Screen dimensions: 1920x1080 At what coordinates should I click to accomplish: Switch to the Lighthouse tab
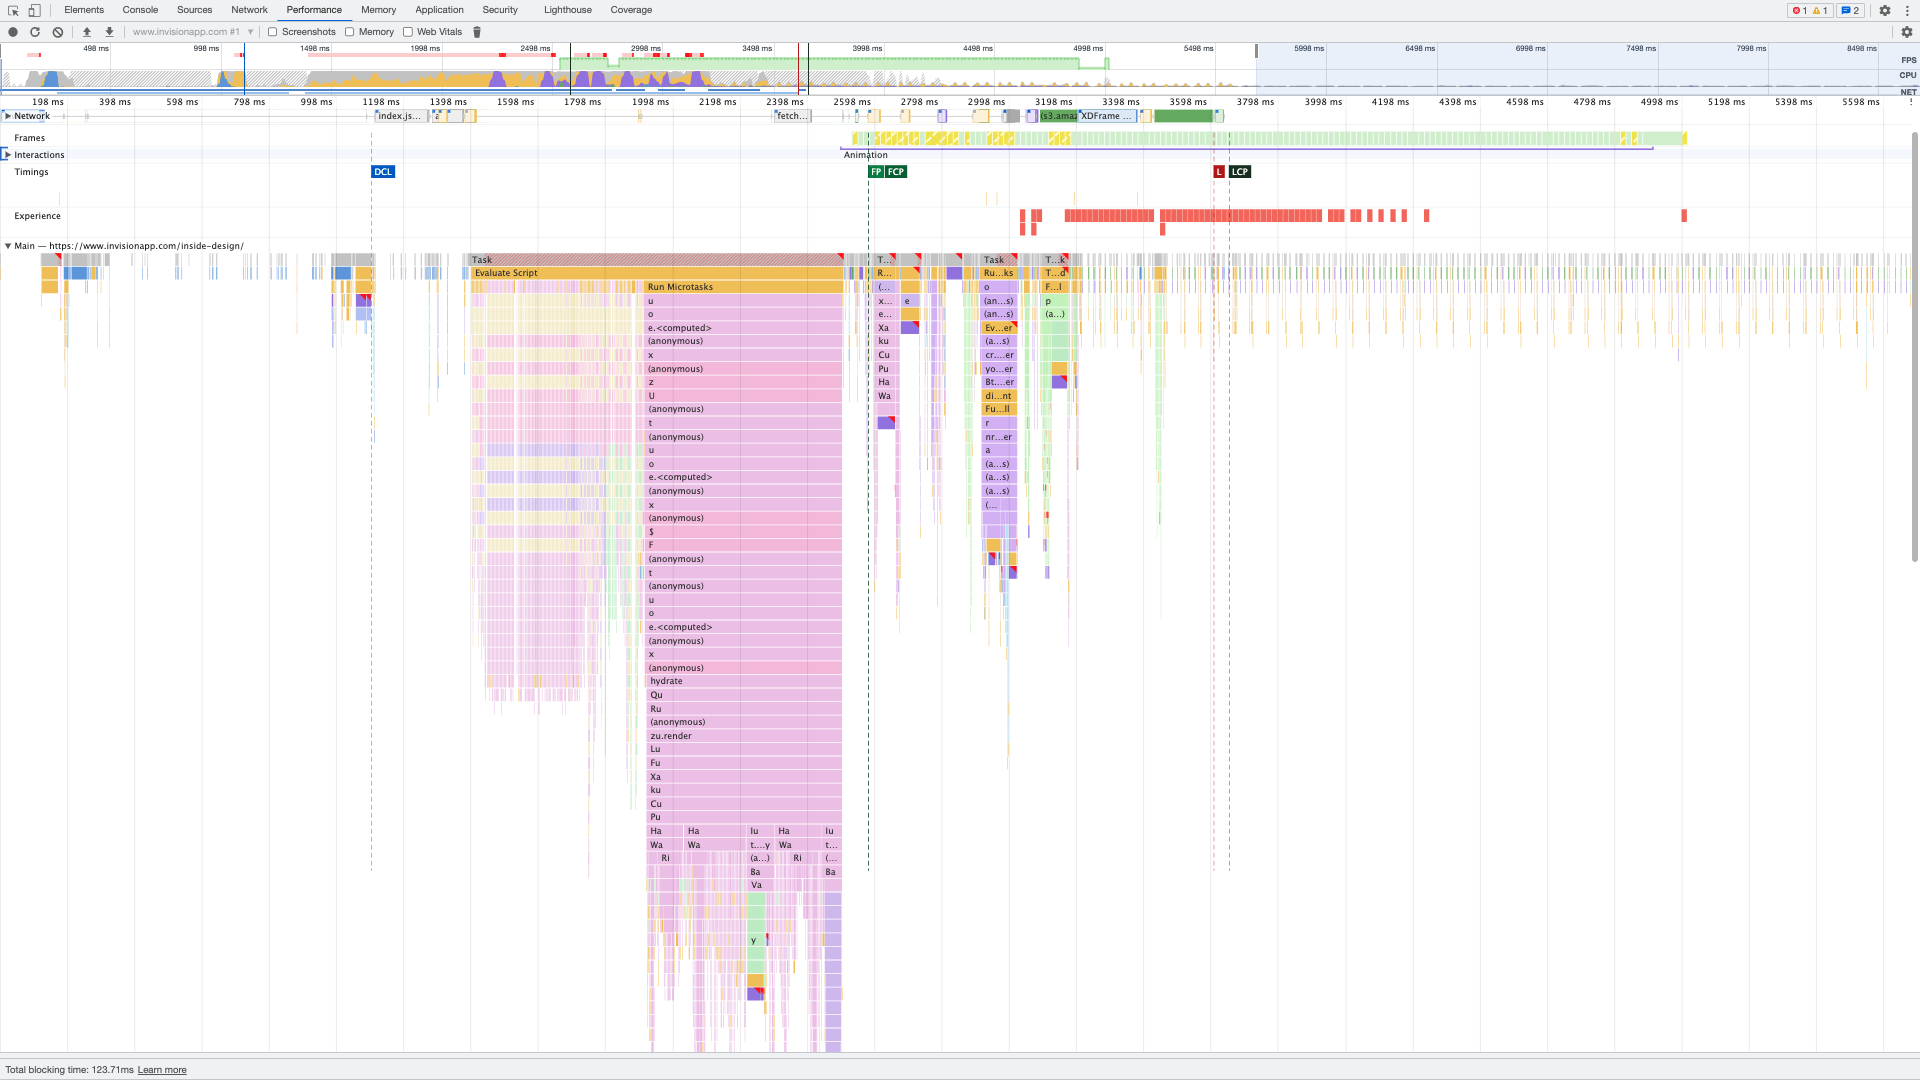567,10
